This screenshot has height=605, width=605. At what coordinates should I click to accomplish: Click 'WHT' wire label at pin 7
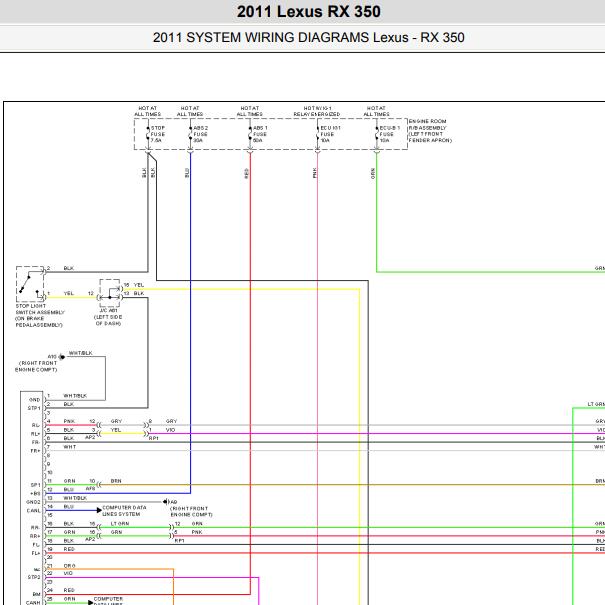coord(69,447)
